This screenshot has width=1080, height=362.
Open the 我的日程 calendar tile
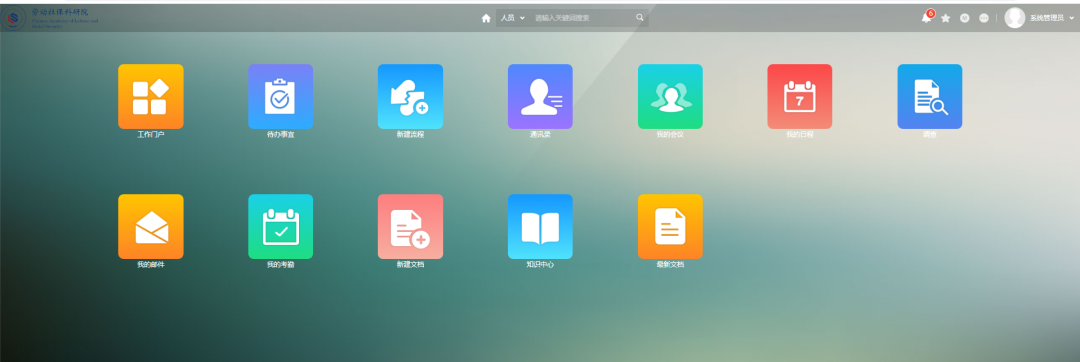(800, 96)
